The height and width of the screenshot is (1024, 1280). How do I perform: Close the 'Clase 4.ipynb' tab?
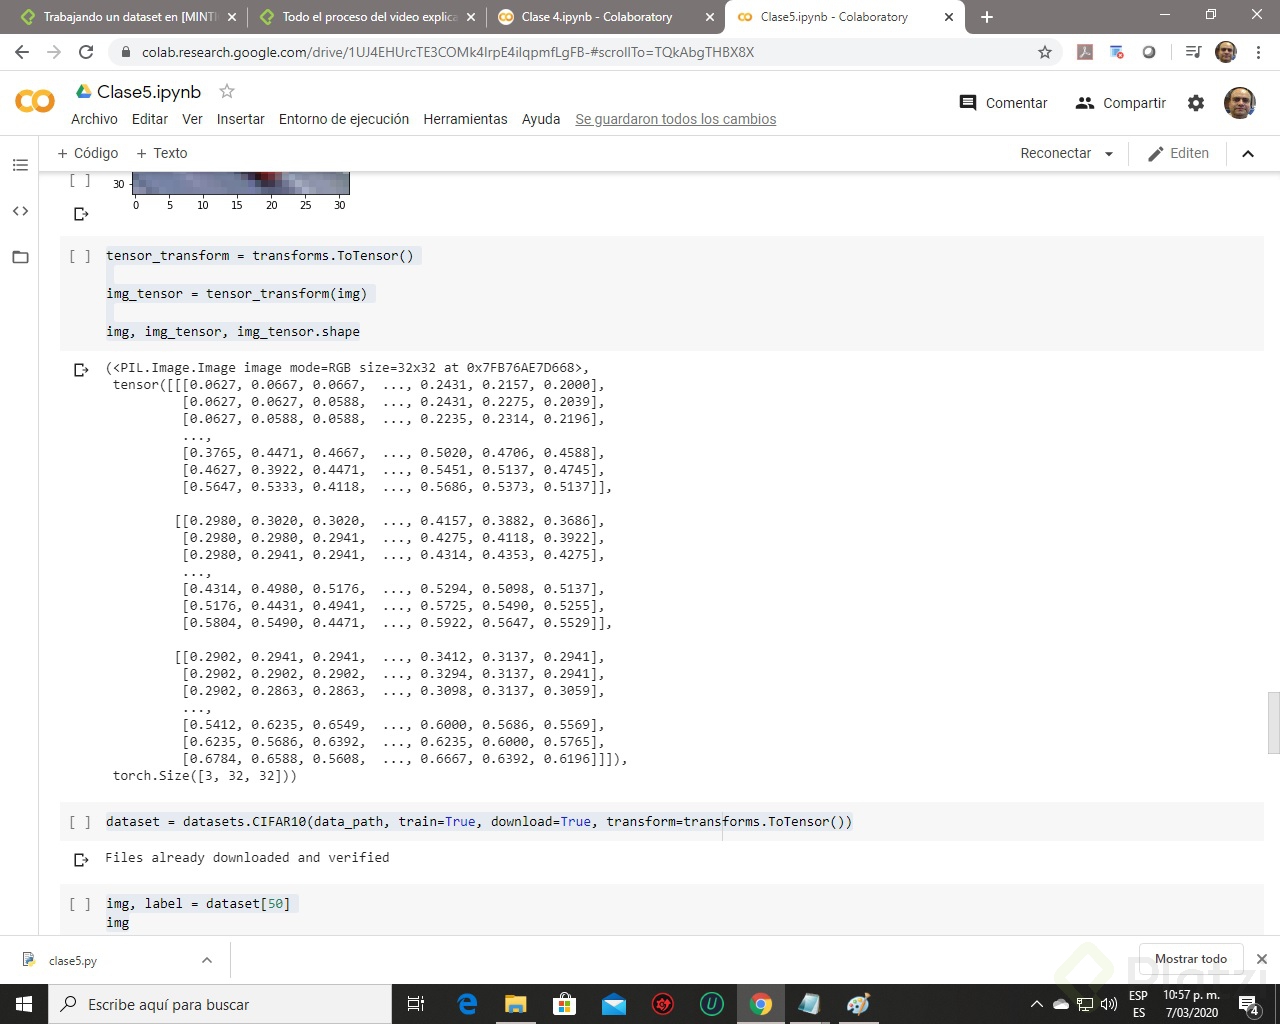710,17
